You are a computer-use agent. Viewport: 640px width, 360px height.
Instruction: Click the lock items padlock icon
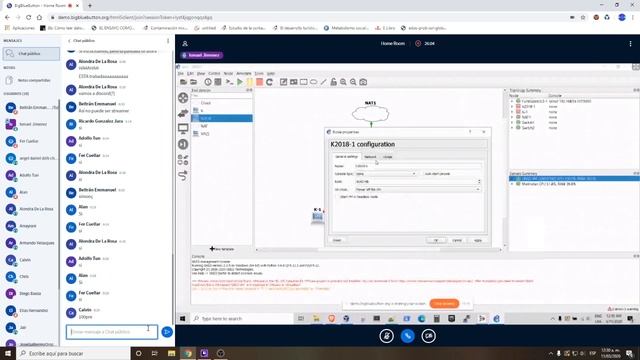tap(333, 82)
